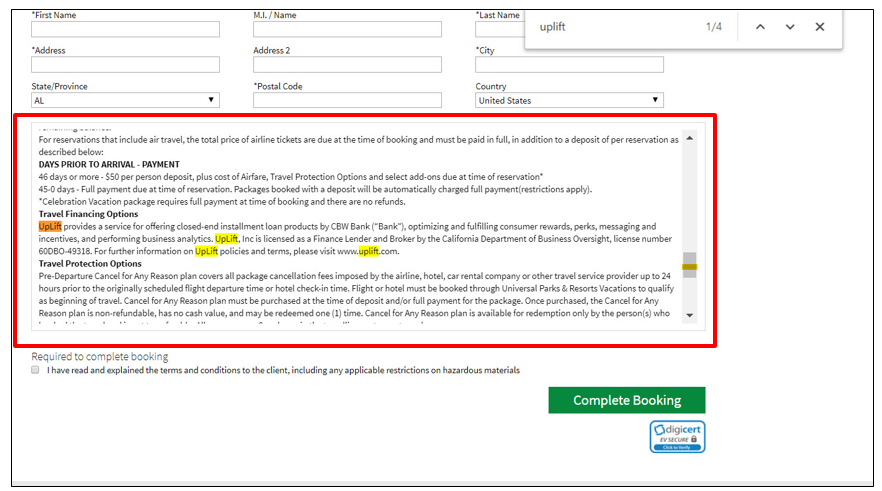
Task: Go to next find match arrow
Action: point(790,26)
